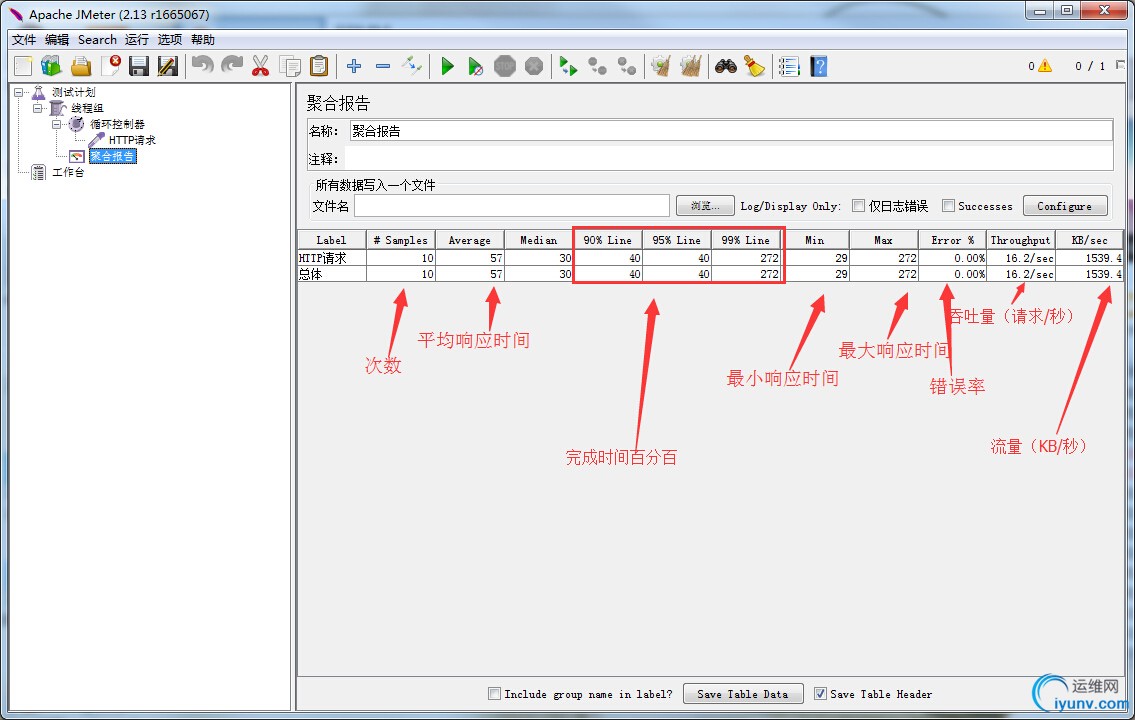Collapse the 线程组 tree node

click(x=38, y=108)
